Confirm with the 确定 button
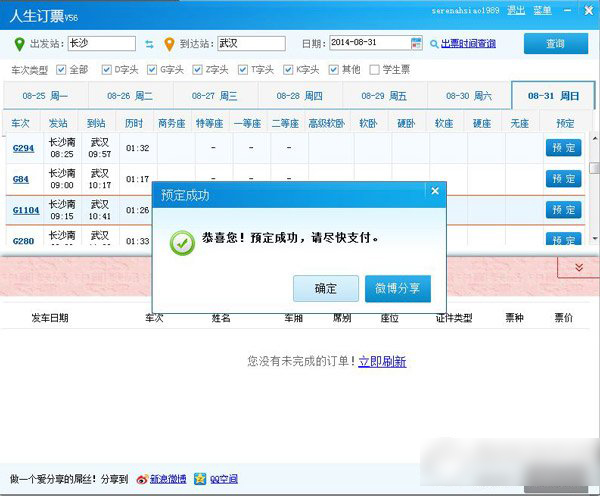 pos(326,288)
